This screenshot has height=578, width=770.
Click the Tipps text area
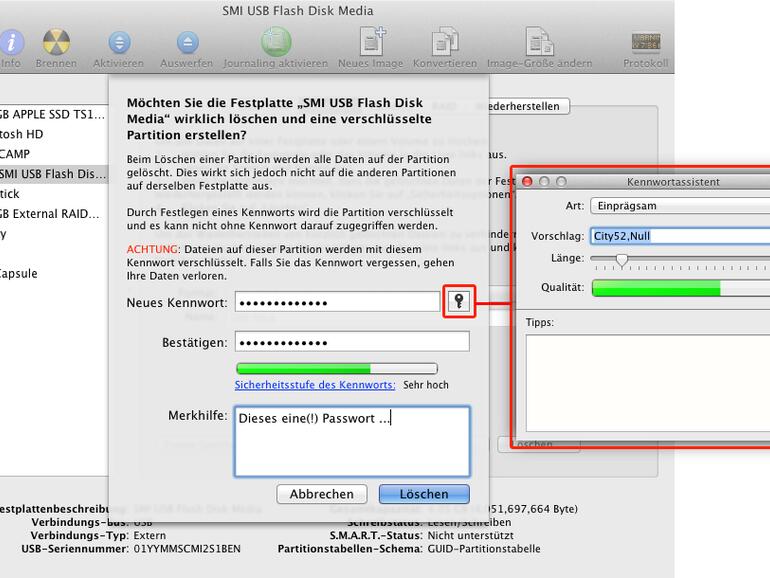(x=648, y=383)
